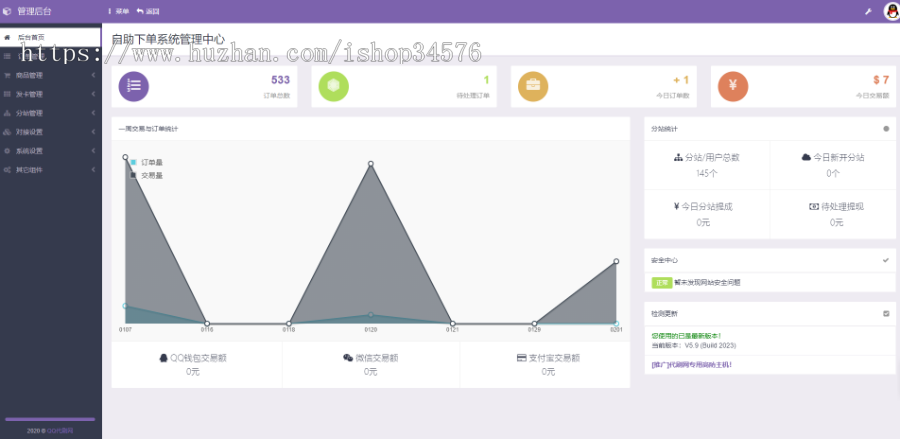Click the QQ penguin icon by QQ钱包交易额
Screen dimensions: 900x439
163,358
